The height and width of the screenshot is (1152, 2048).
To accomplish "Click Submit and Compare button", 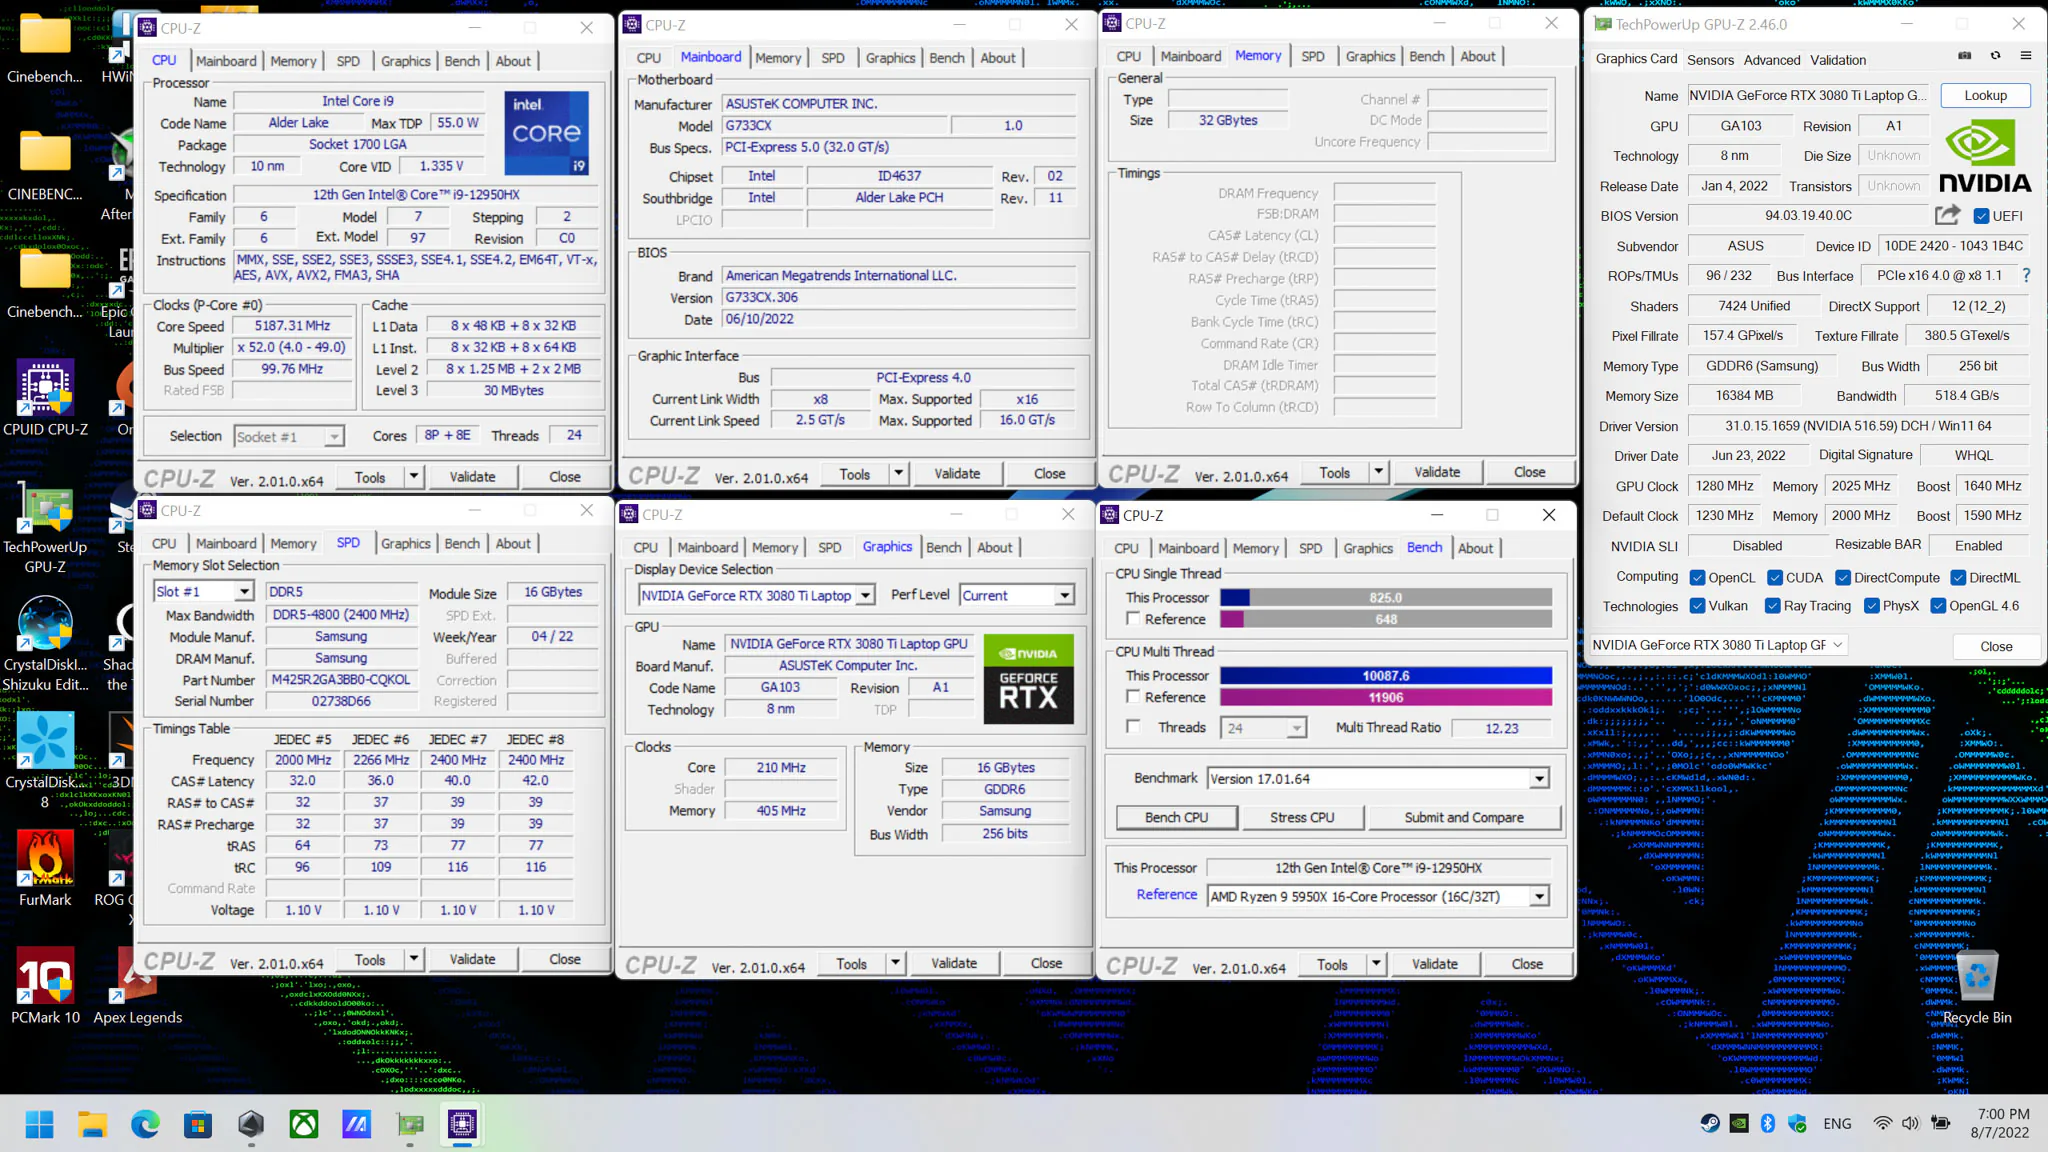I will tap(1464, 817).
